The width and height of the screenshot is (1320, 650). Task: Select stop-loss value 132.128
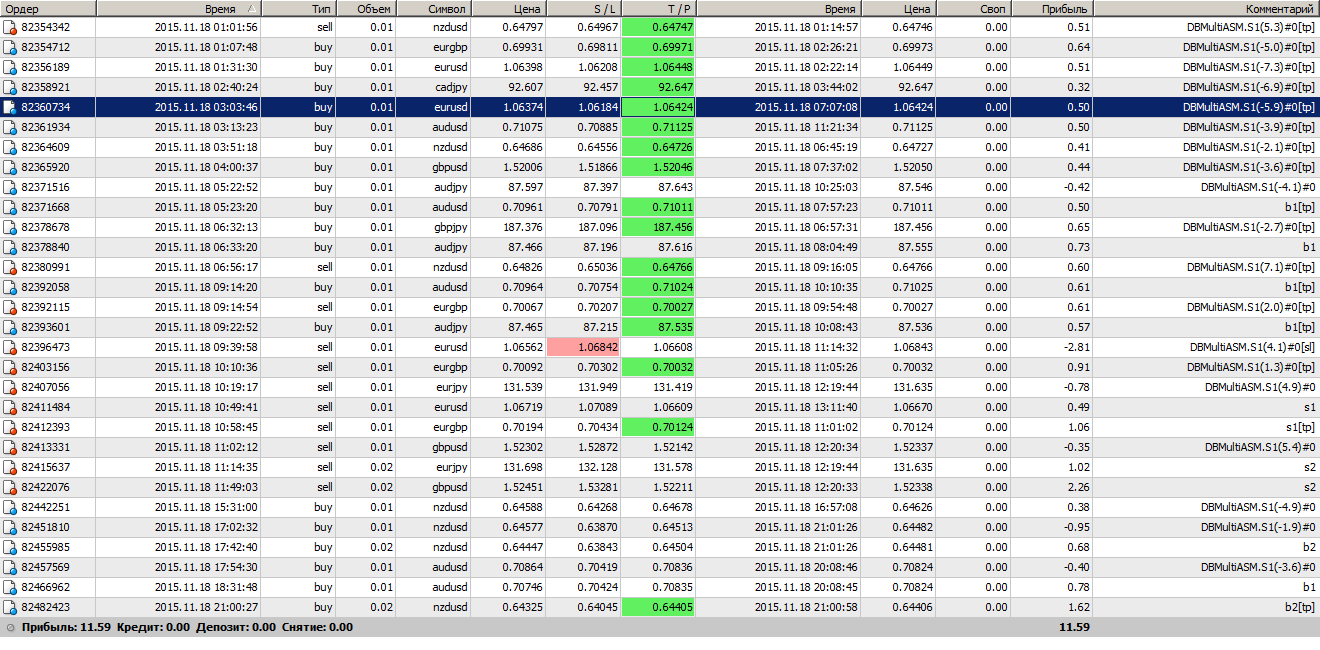[599, 467]
